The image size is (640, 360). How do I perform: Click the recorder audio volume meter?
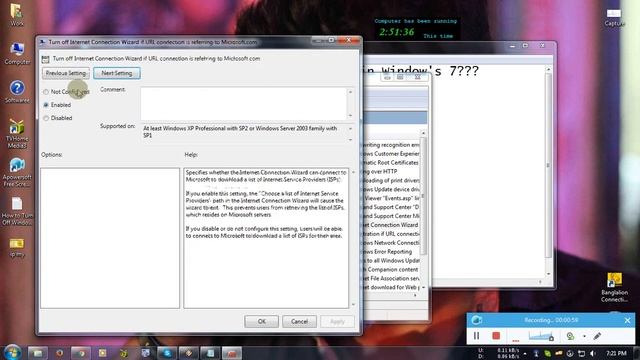pyautogui.click(x=540, y=336)
